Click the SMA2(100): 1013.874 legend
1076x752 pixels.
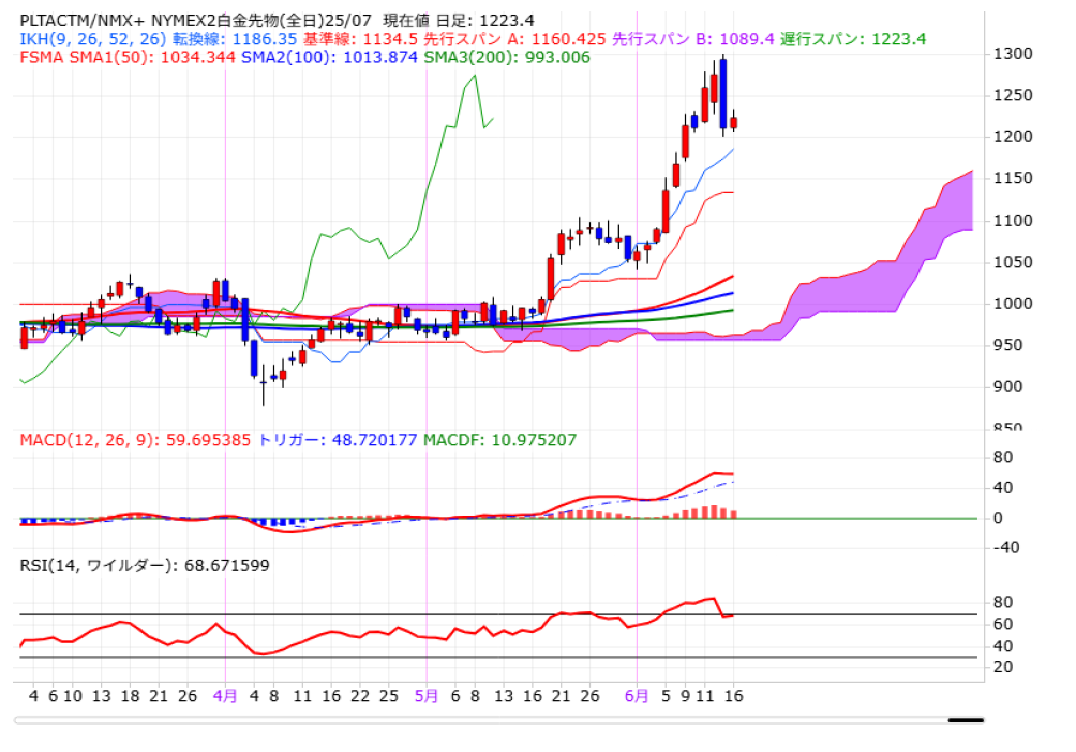coord(329,58)
